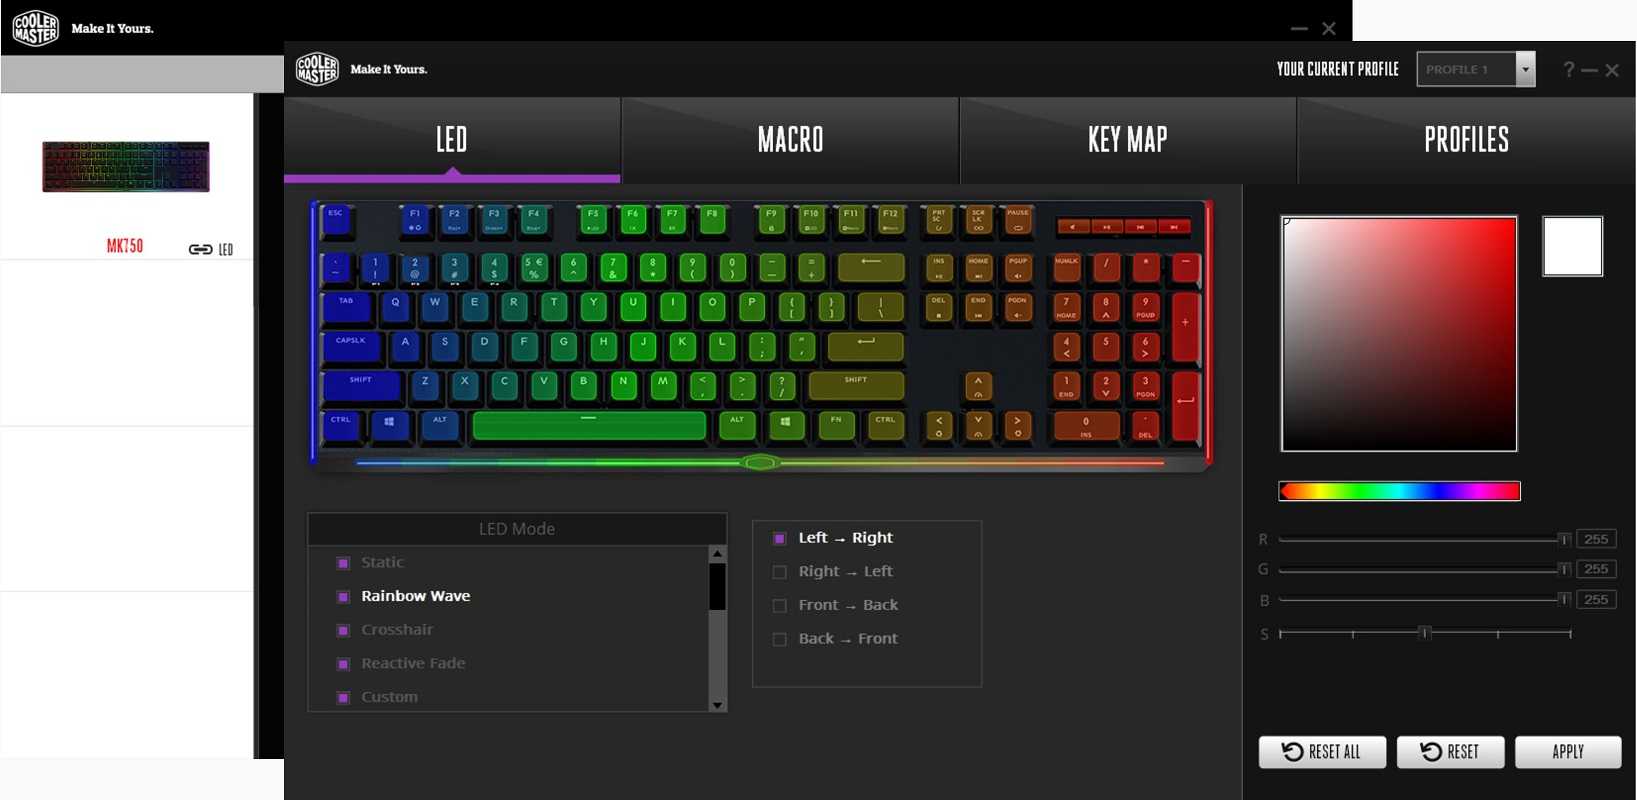Select Crosshair in the LED Mode list
The width and height of the screenshot is (1637, 800).
click(397, 630)
